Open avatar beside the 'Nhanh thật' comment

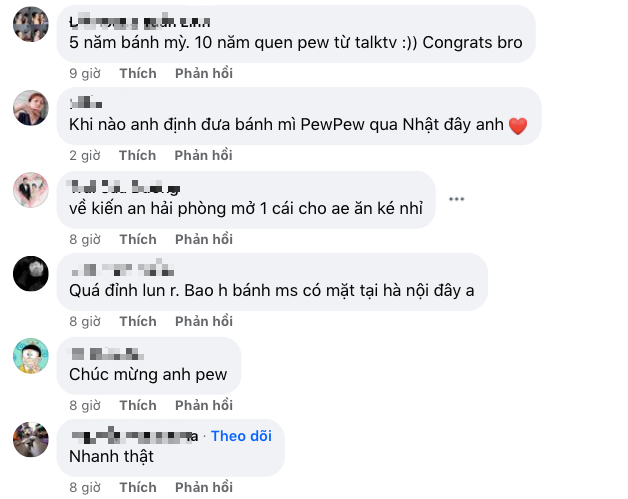tap(31, 439)
